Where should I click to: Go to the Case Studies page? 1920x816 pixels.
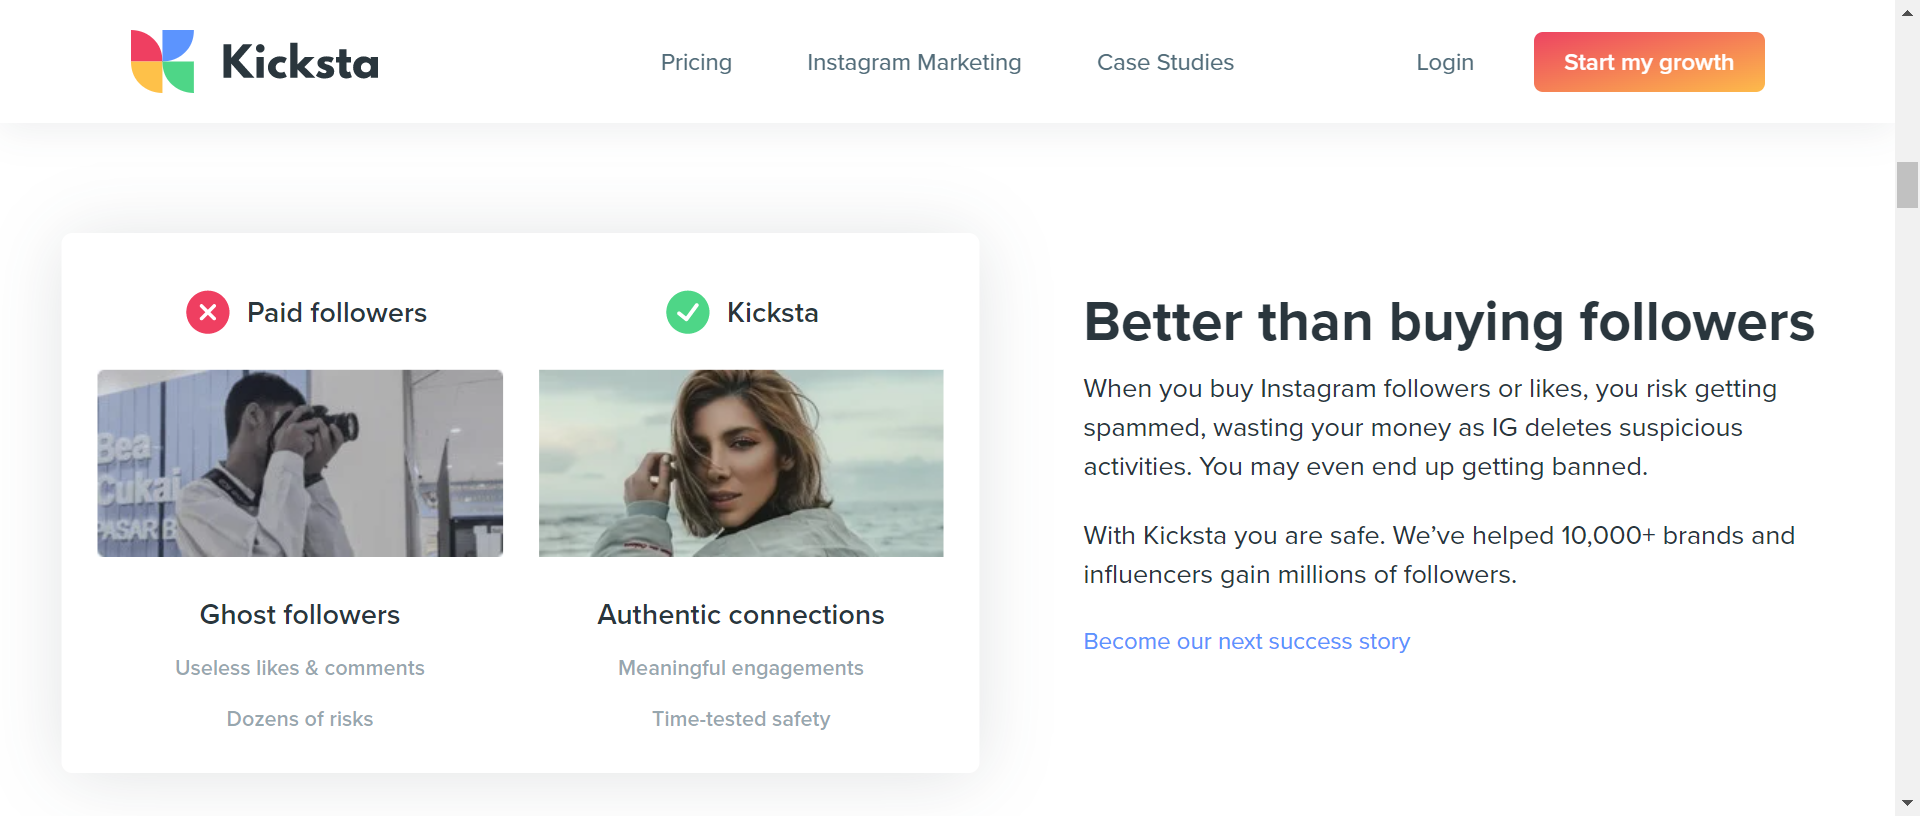[x=1165, y=62]
